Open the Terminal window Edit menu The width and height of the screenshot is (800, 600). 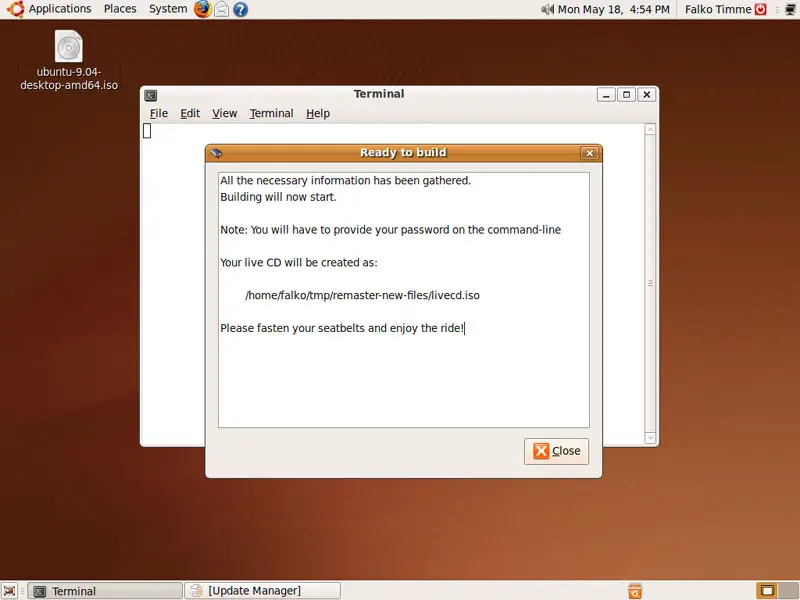coord(190,113)
